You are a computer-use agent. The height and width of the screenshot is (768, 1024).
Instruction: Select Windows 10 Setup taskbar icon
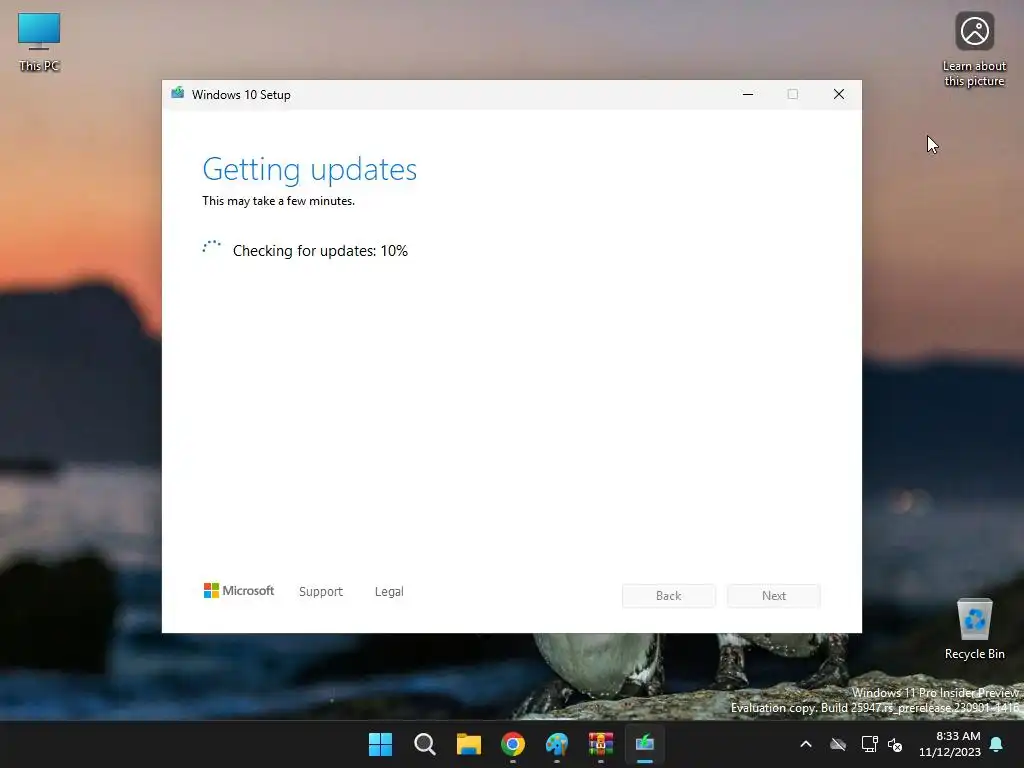coord(645,744)
